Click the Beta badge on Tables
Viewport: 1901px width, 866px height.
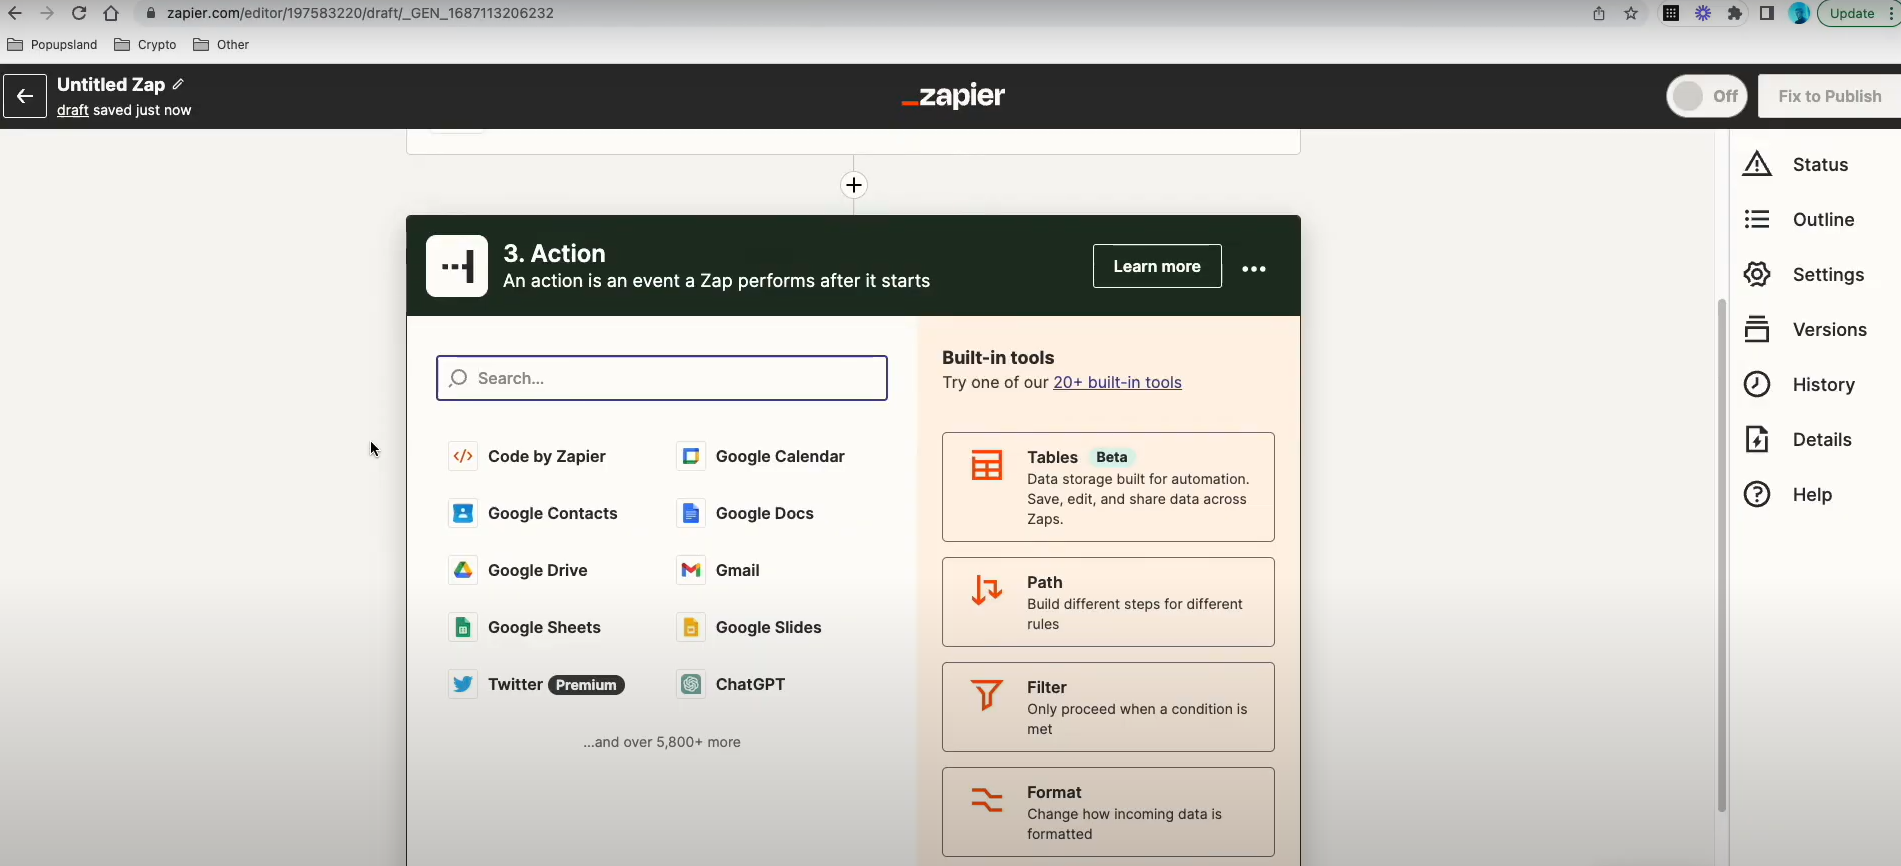[x=1111, y=457]
